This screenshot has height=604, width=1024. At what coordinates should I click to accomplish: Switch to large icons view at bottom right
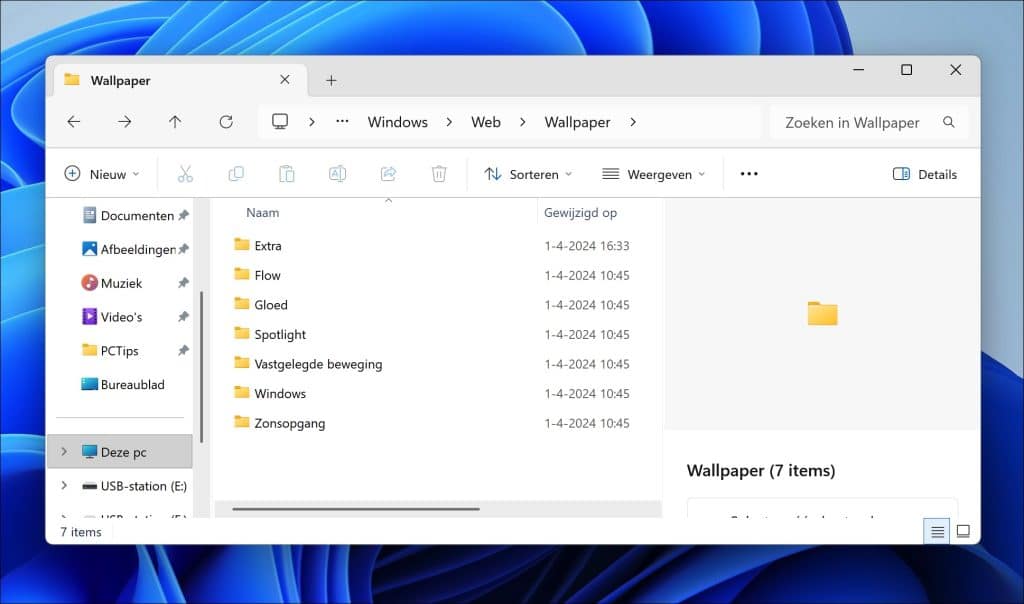[x=963, y=531]
